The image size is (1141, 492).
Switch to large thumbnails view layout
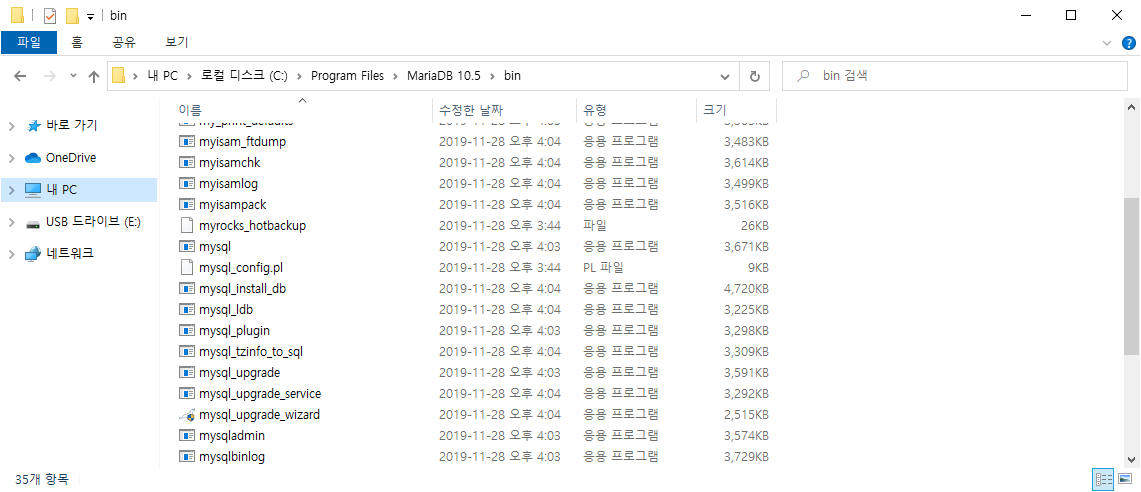tap(1125, 479)
